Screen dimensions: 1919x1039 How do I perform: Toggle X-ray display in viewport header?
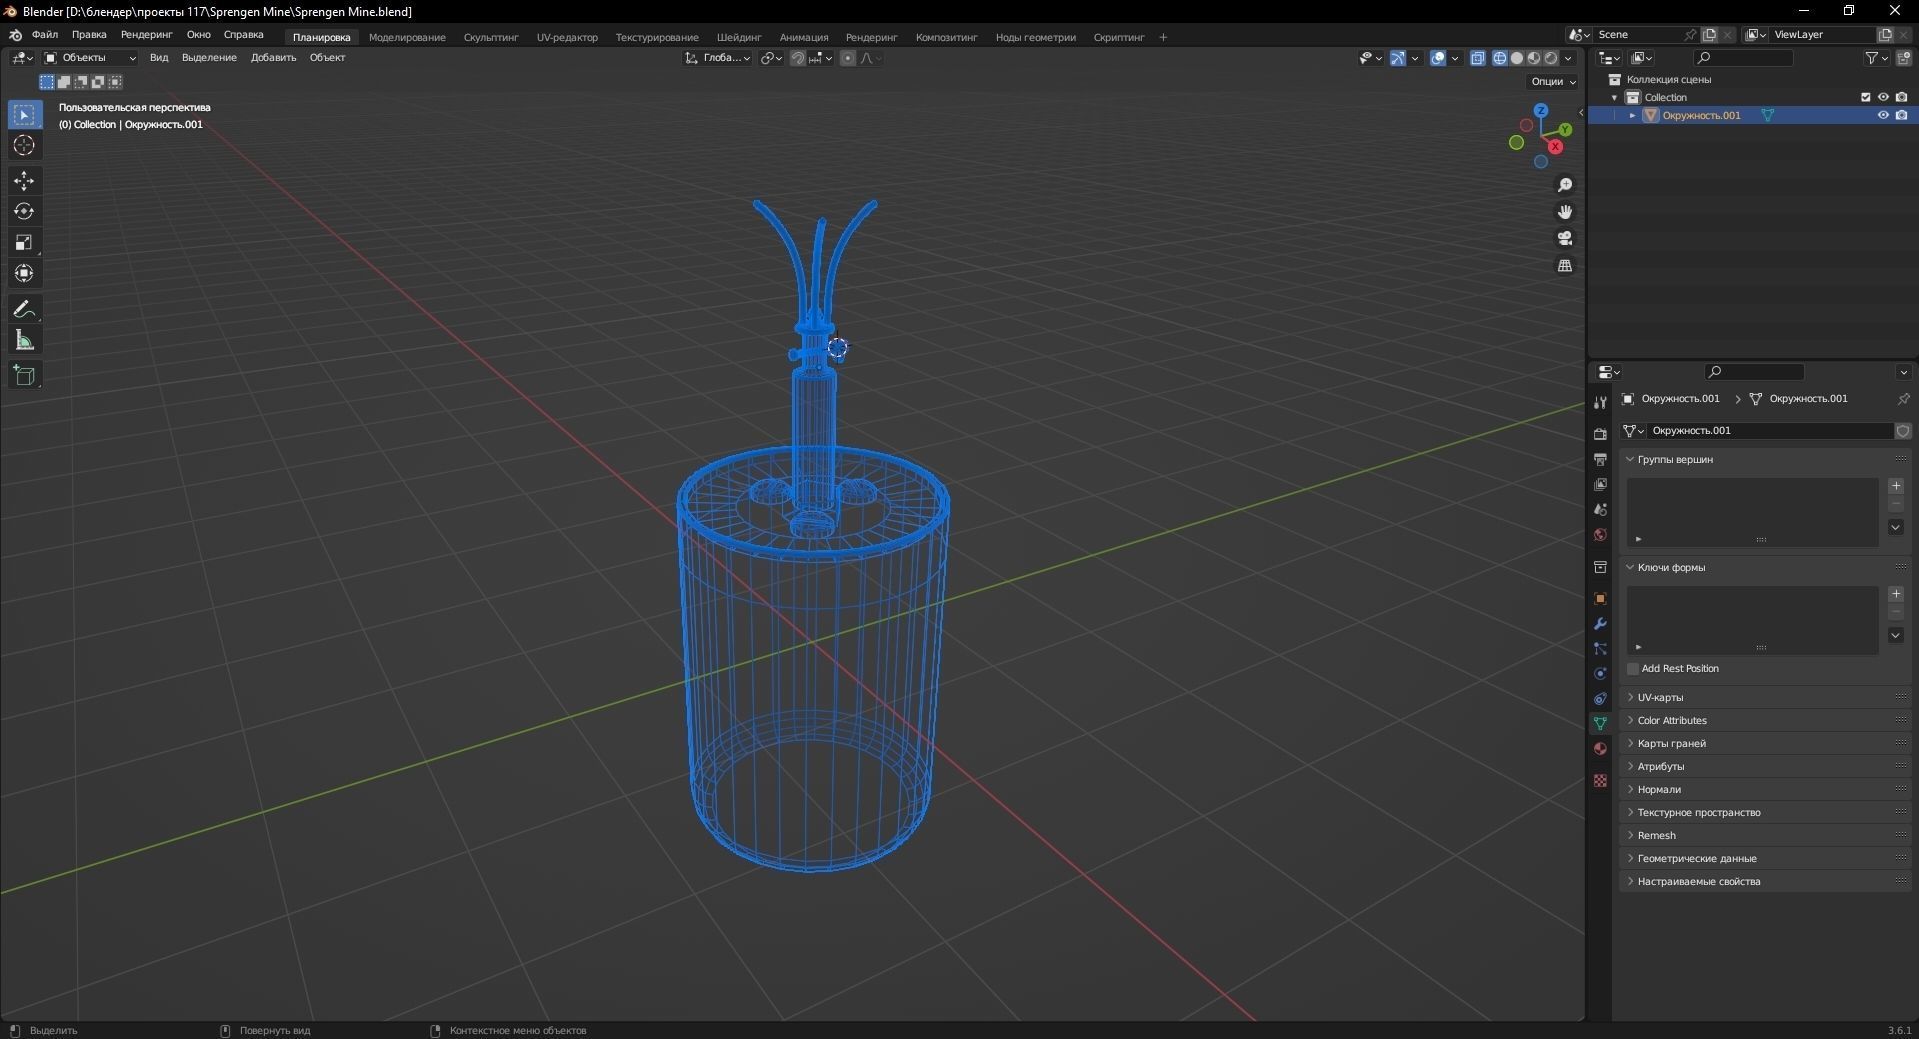coord(1478,58)
